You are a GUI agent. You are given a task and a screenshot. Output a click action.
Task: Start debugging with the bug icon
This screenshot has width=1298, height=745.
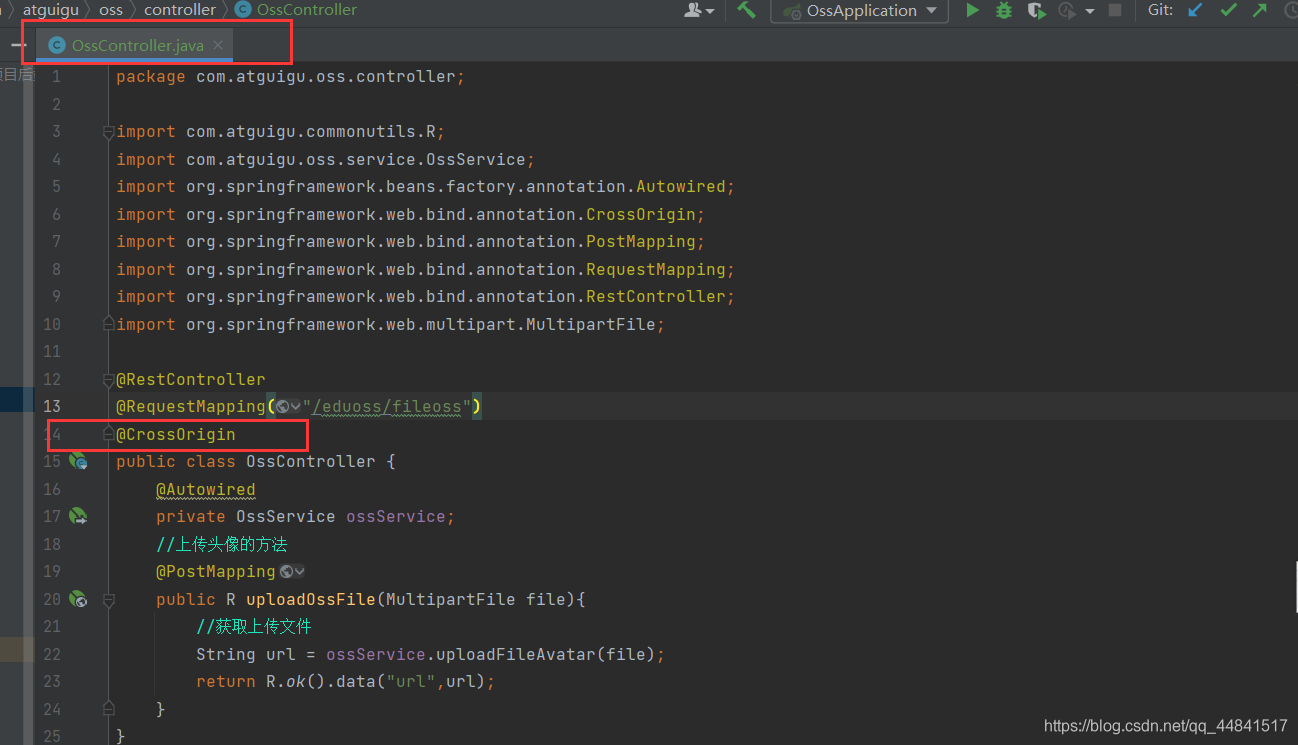click(x=1004, y=10)
